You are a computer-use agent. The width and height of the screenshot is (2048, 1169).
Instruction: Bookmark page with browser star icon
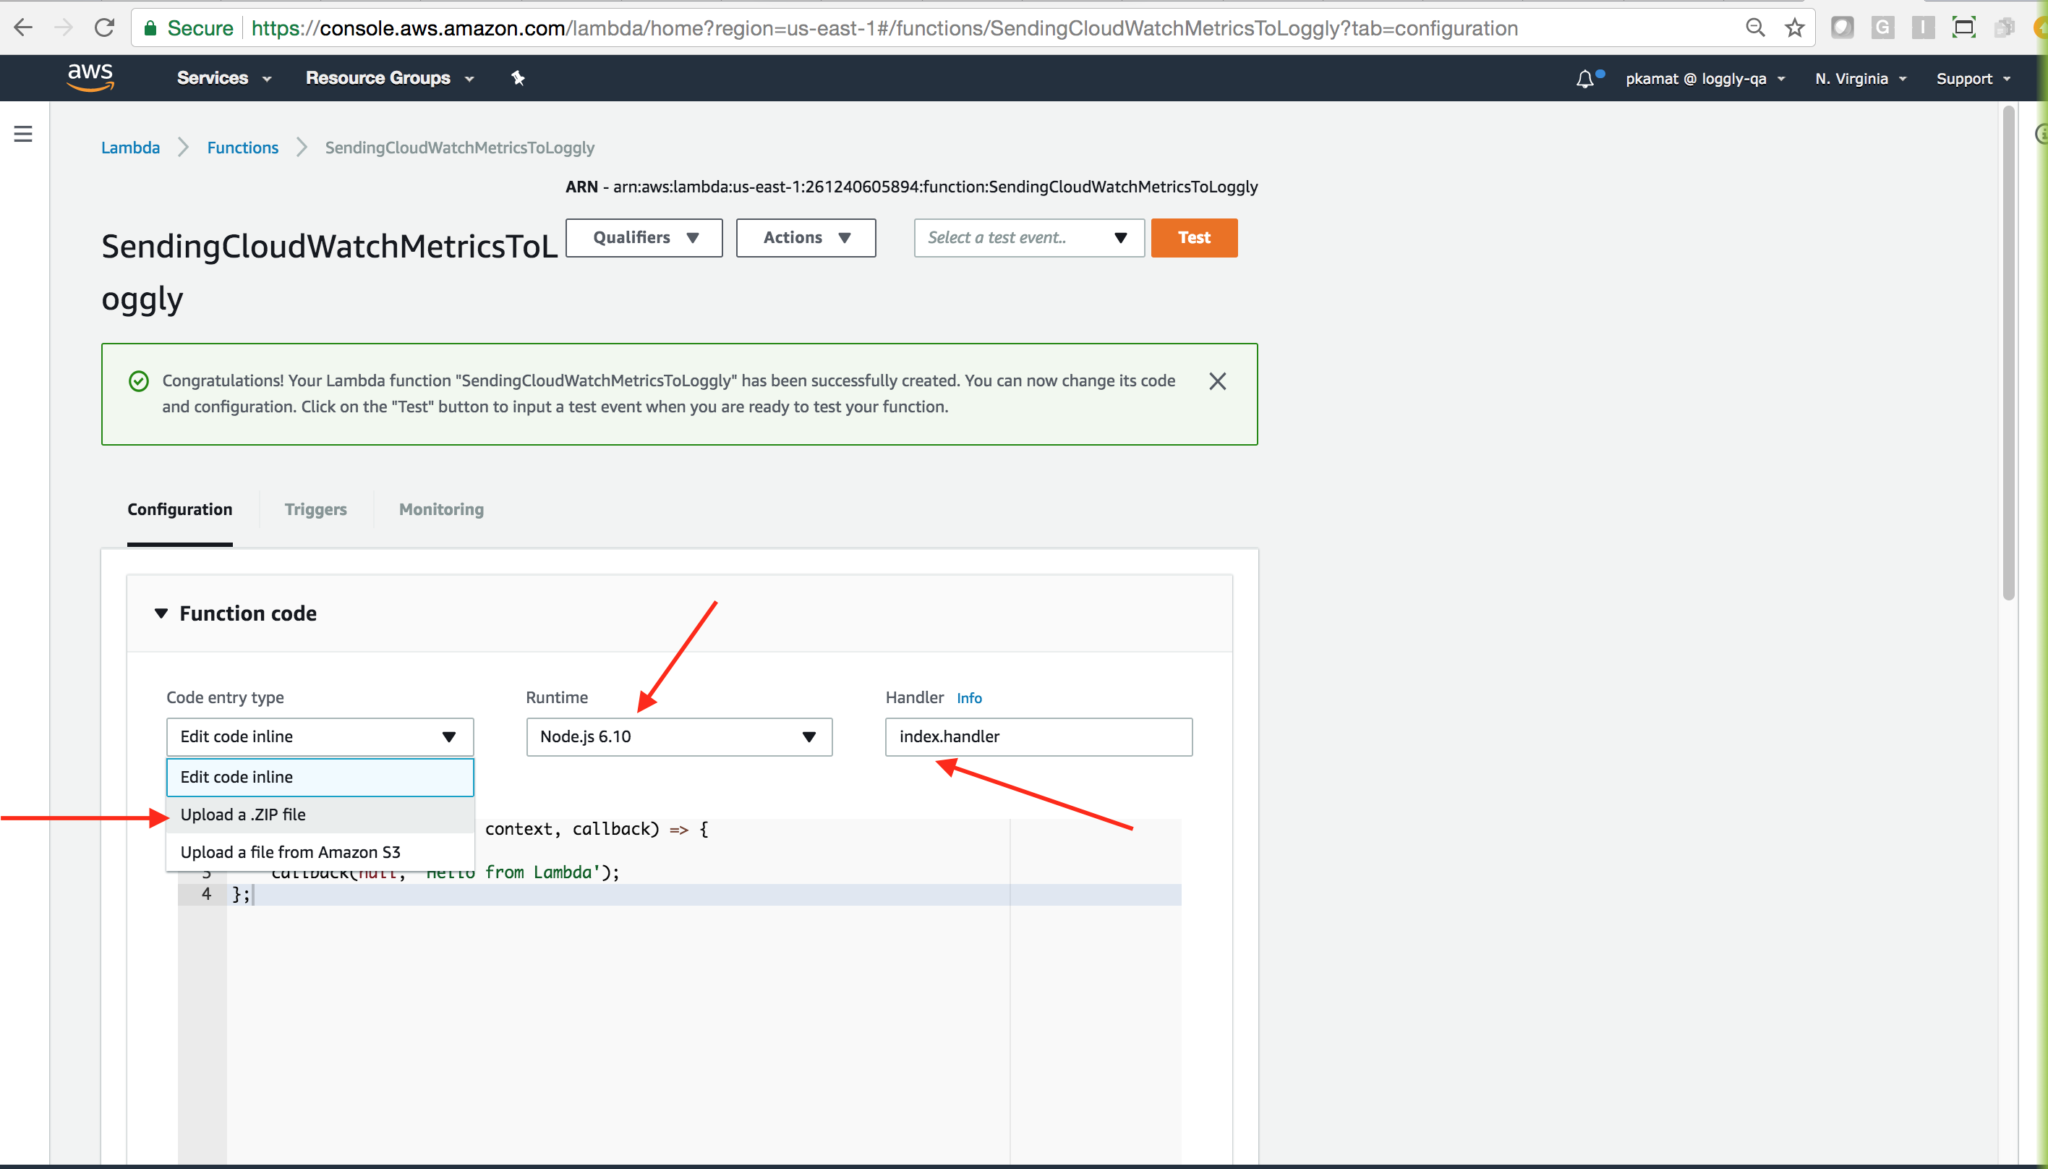(1795, 28)
